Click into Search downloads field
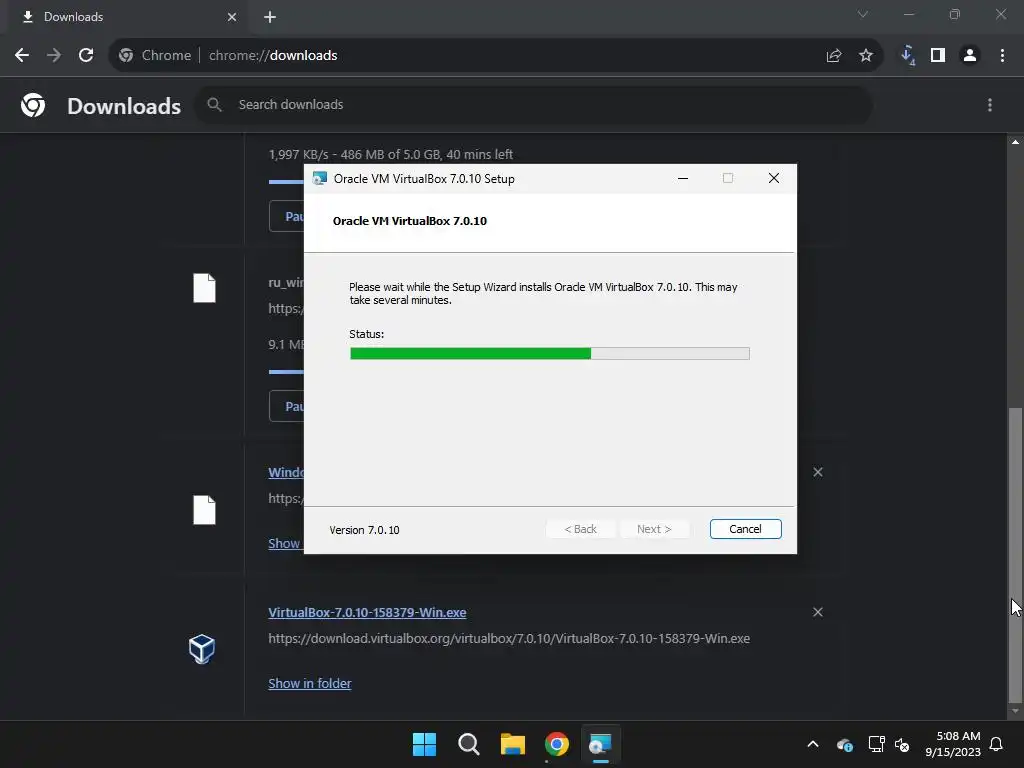This screenshot has height=768, width=1024. pos(534,104)
